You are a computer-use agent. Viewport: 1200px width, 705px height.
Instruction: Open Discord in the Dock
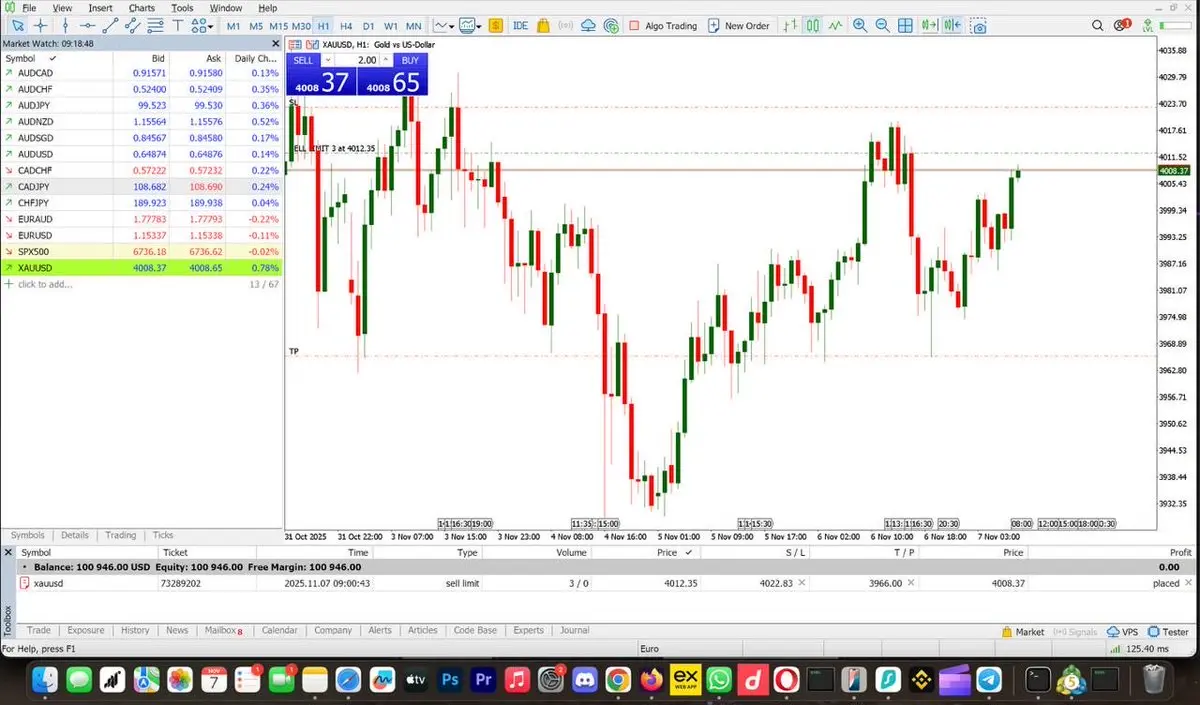pyautogui.click(x=584, y=680)
